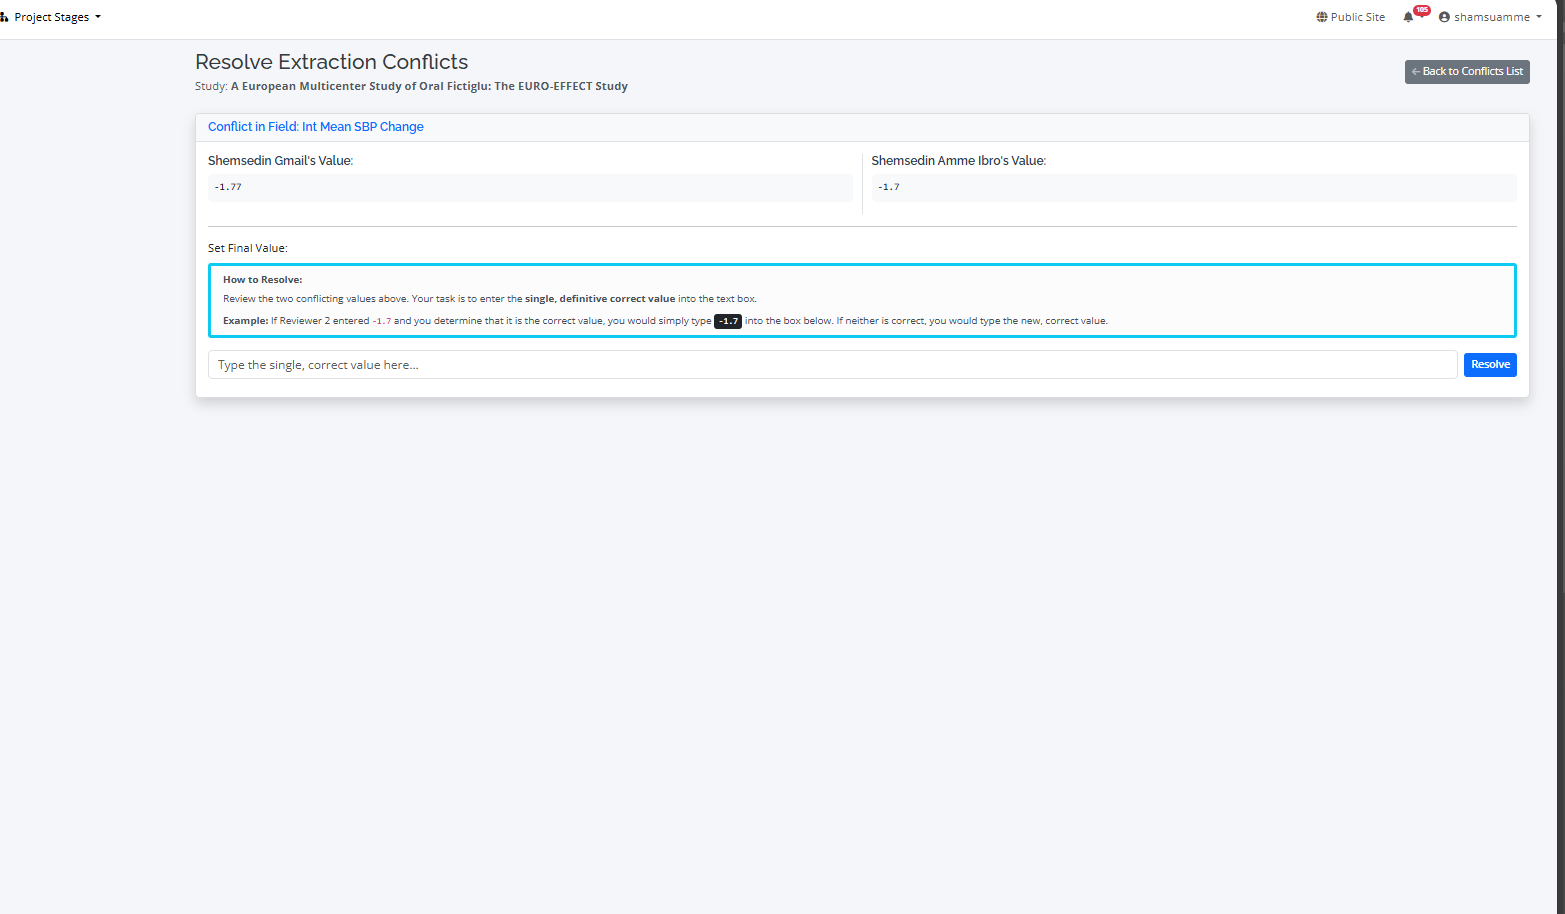Click the globe icon beside Public Site
This screenshot has width=1565, height=914.
1322,17
